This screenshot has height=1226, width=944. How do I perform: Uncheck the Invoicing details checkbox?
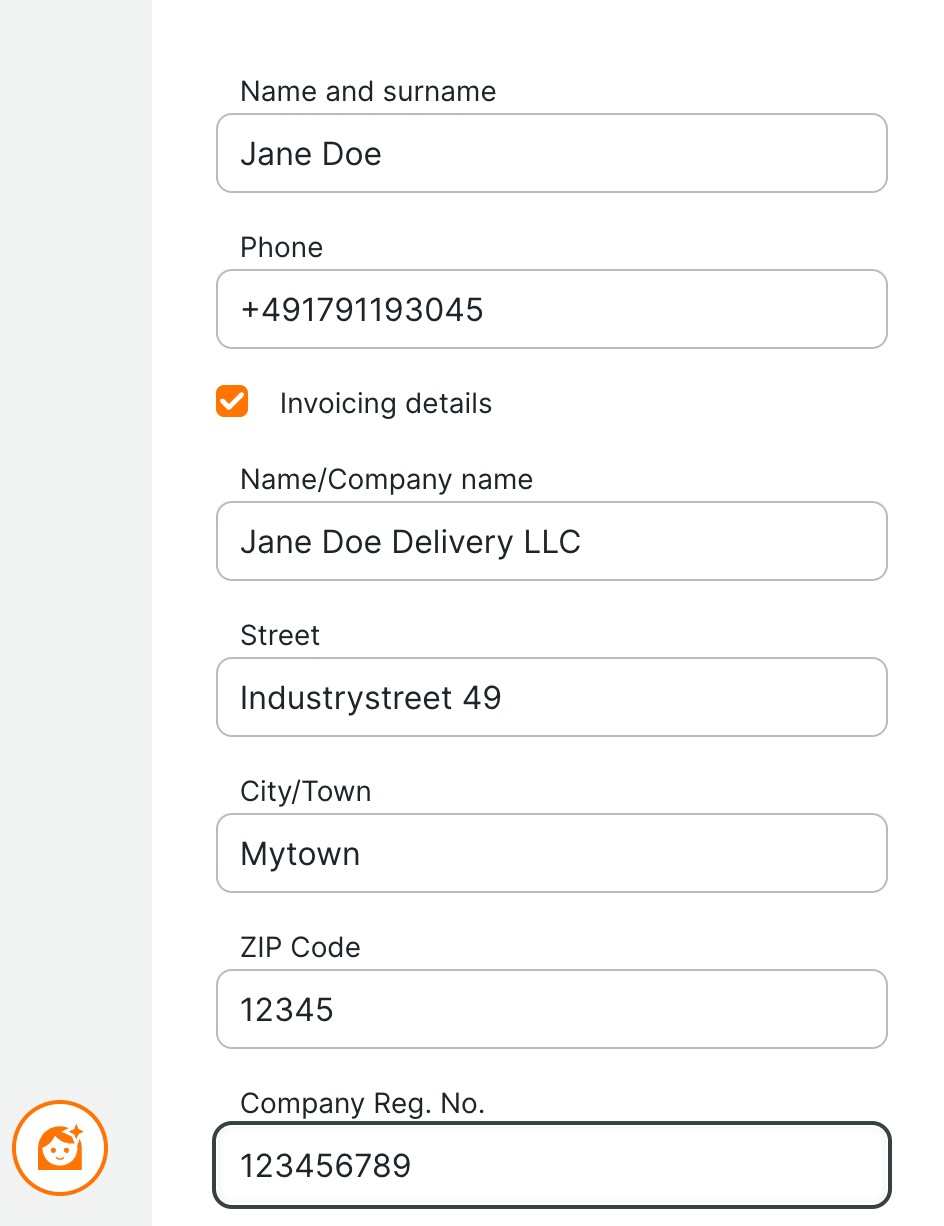[x=232, y=402]
